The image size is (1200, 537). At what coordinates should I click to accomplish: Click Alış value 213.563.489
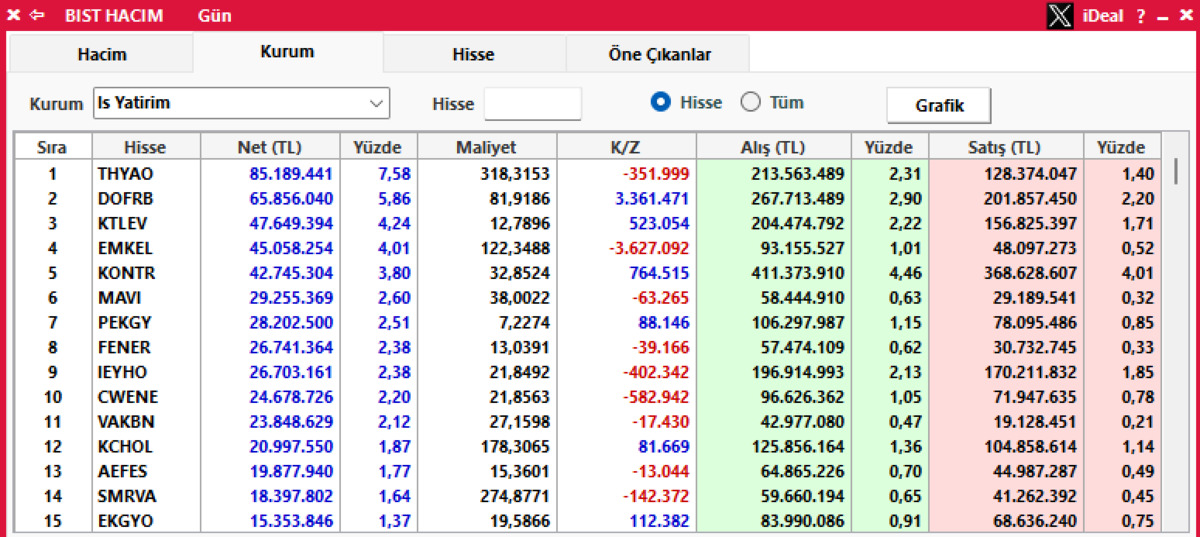pyautogui.click(x=797, y=174)
